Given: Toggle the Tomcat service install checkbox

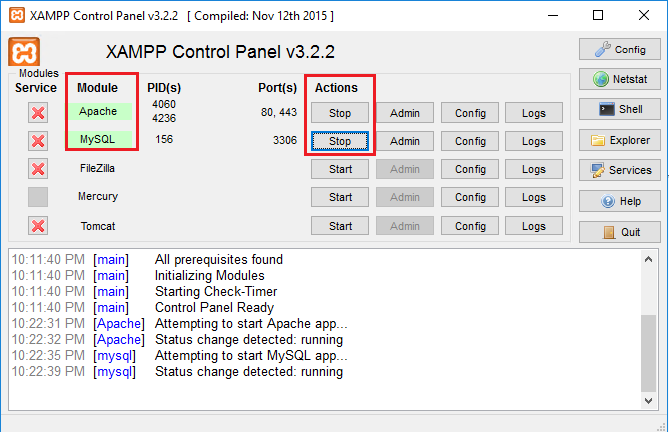Looking at the screenshot, I should 38,226.
